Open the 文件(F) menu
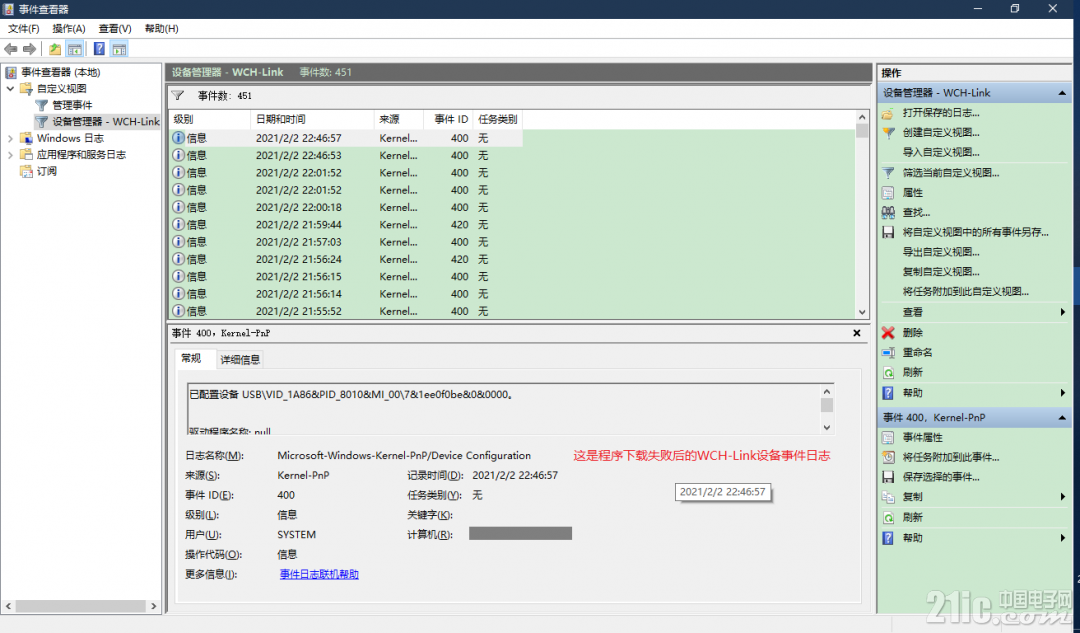Image resolution: width=1080 pixels, height=633 pixels. point(23,29)
